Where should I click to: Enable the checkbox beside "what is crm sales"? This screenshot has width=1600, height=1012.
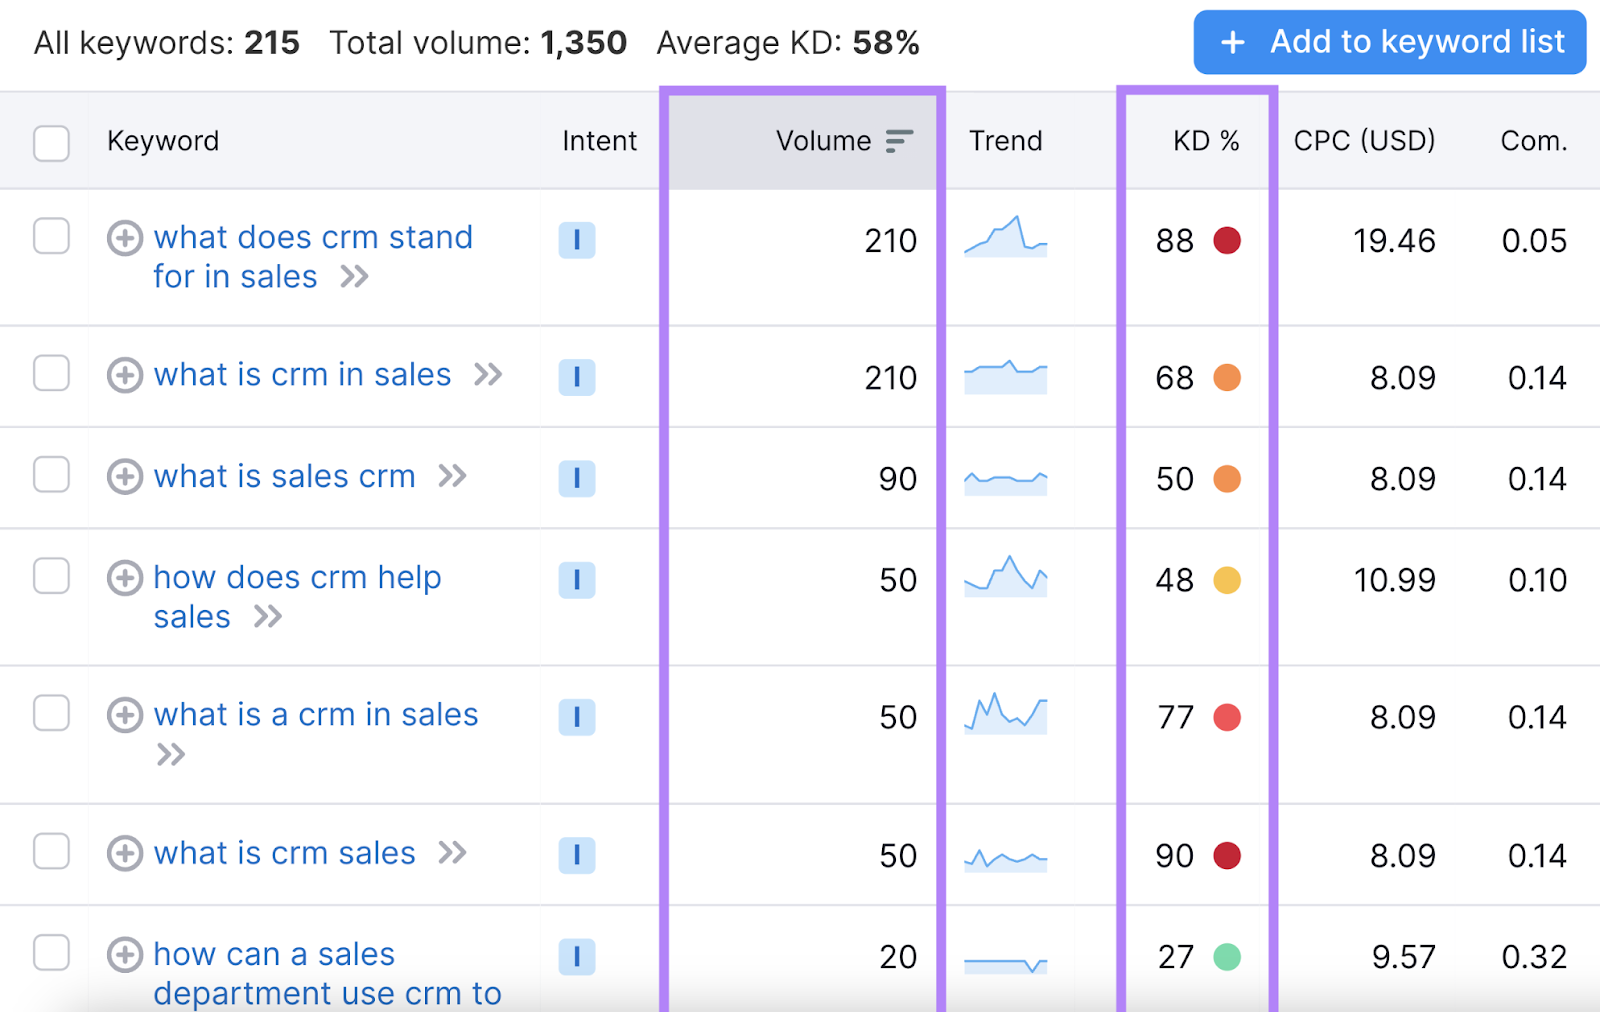pos(50,853)
